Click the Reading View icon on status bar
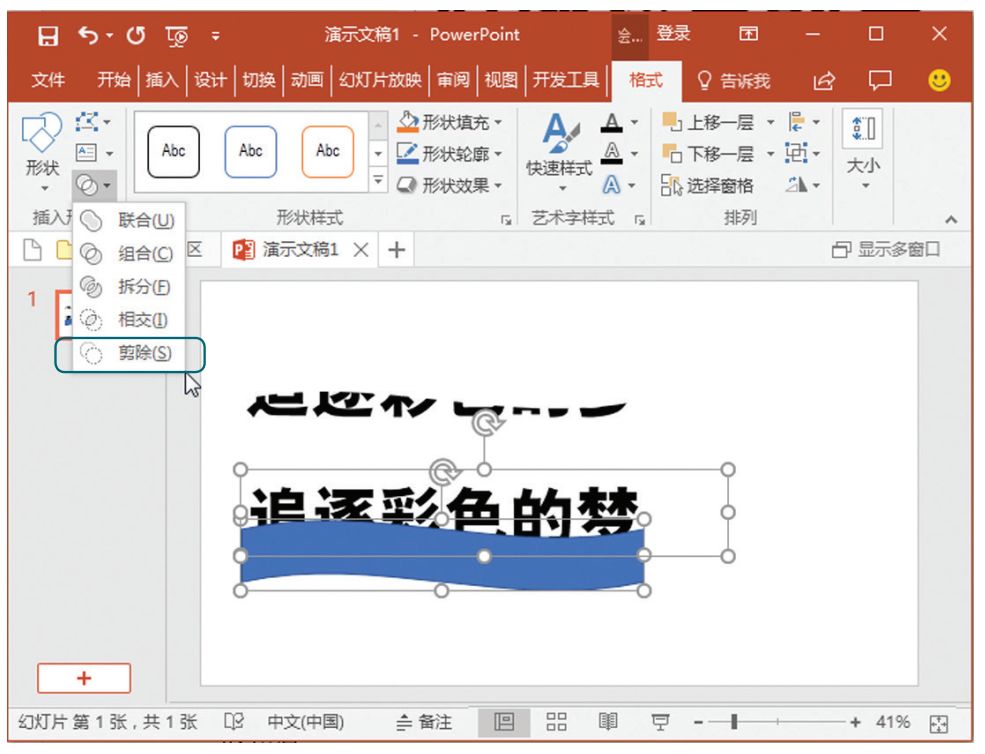Screen dimensions: 985x754 coord(608,720)
